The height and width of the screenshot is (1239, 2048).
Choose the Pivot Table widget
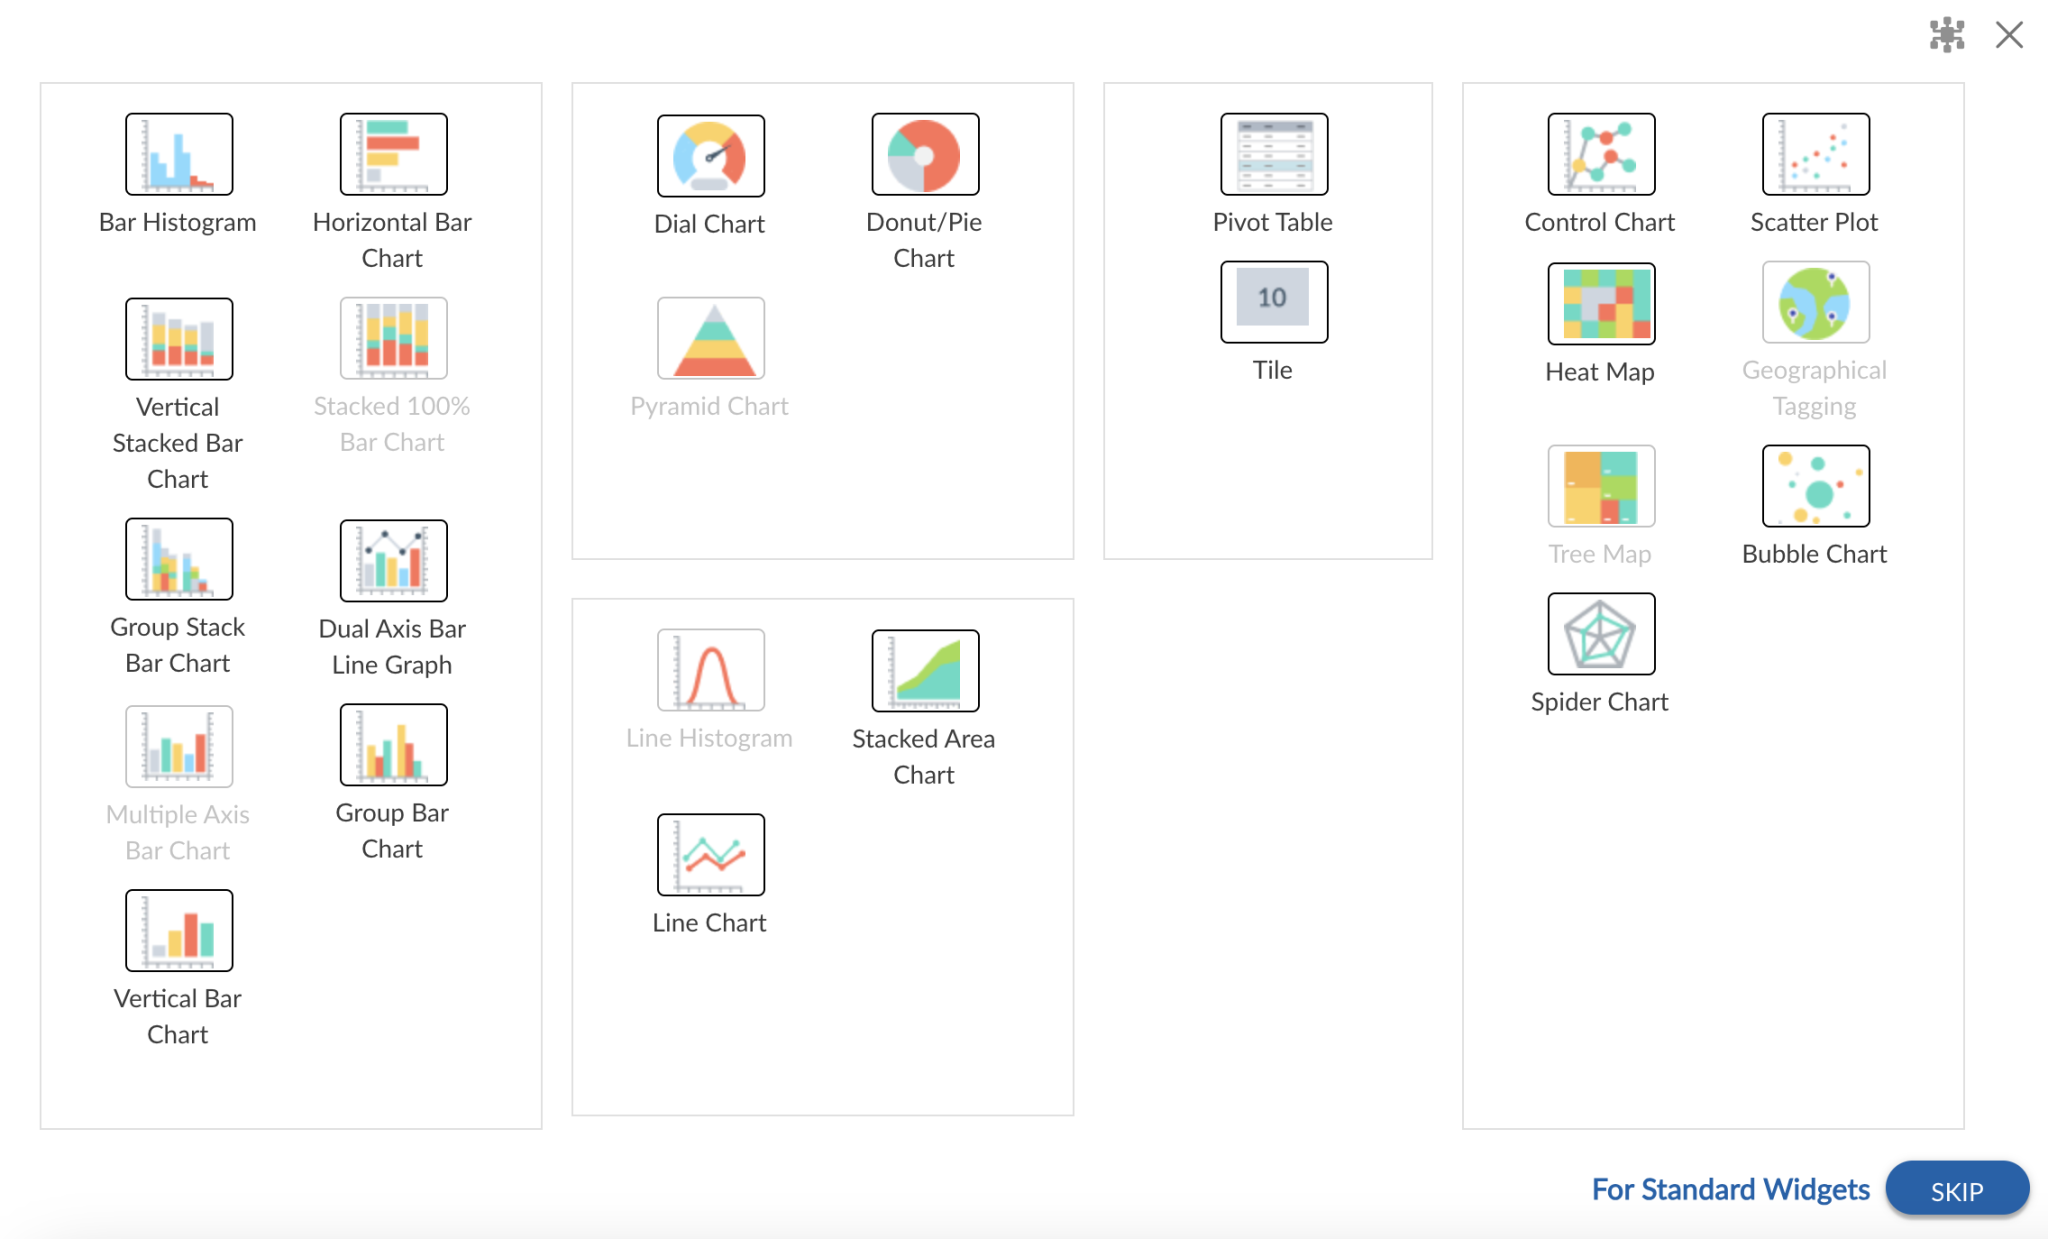1274,155
